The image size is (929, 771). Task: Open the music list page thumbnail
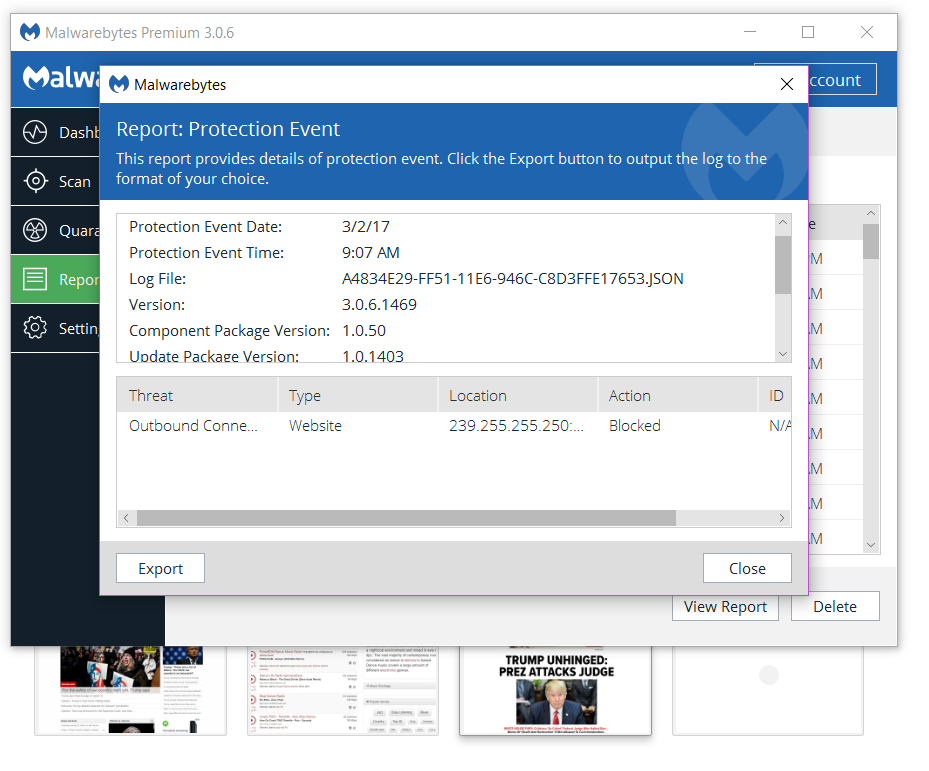[342, 690]
